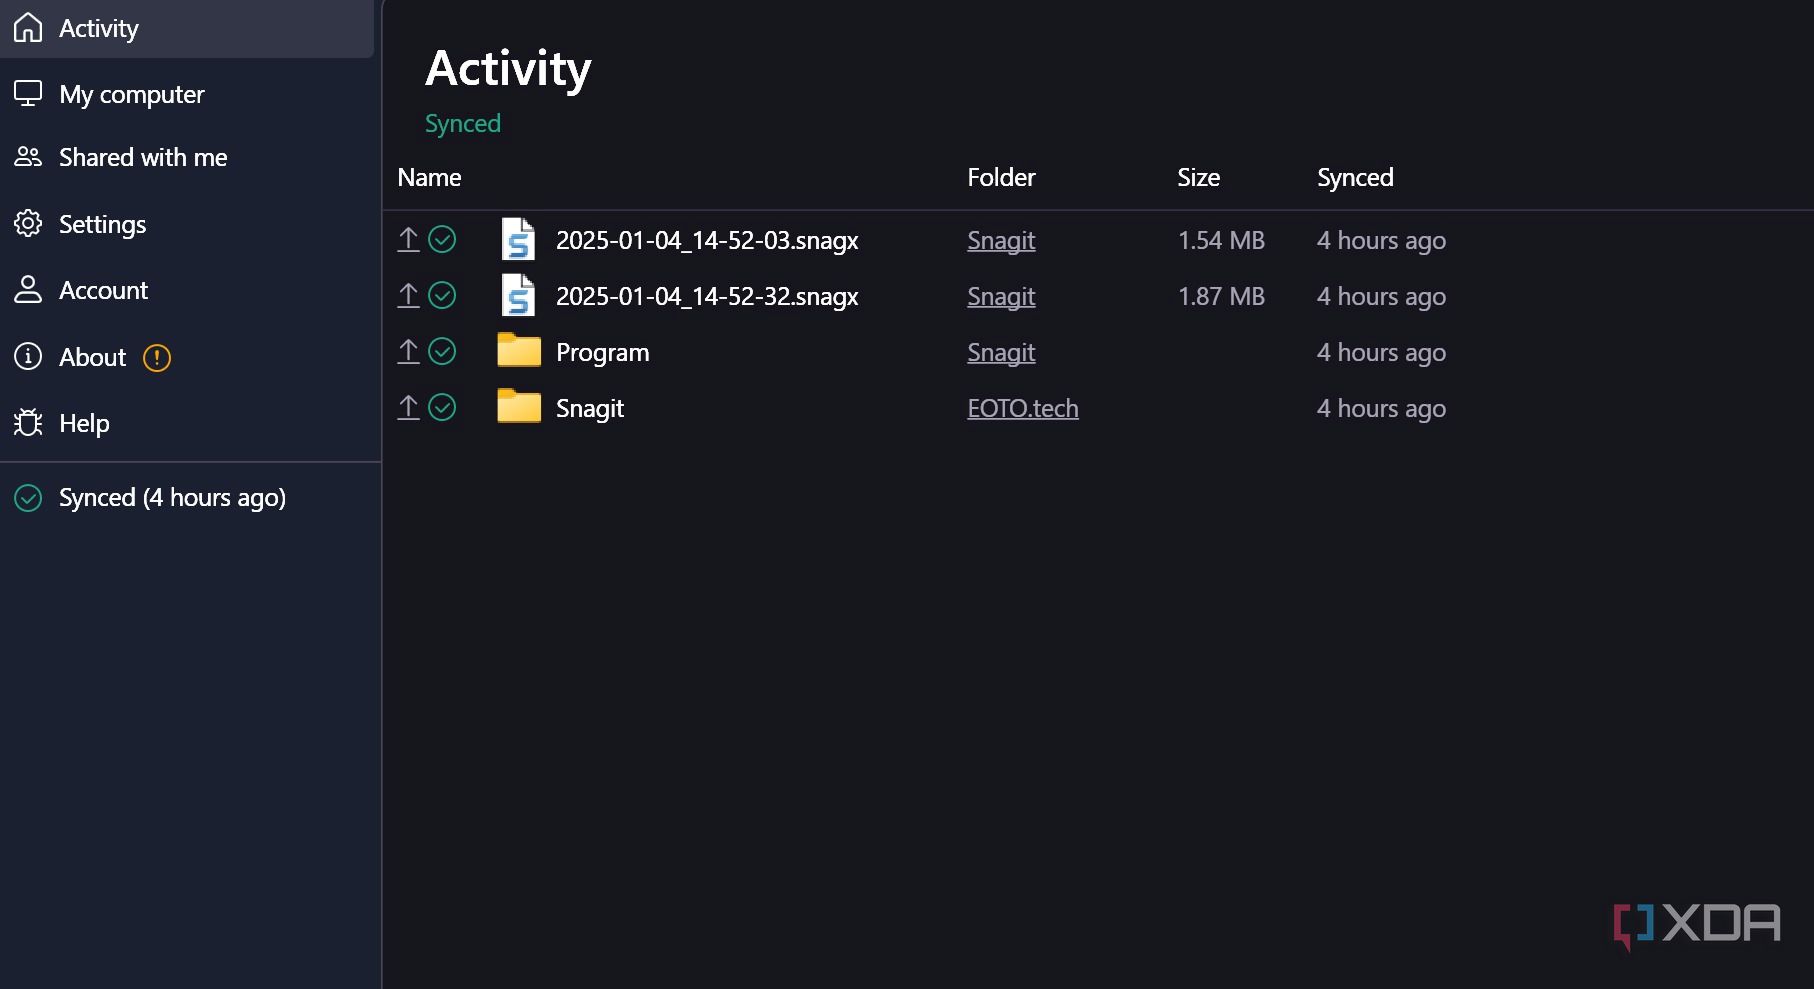Click the Program folder icon

(x=518, y=351)
